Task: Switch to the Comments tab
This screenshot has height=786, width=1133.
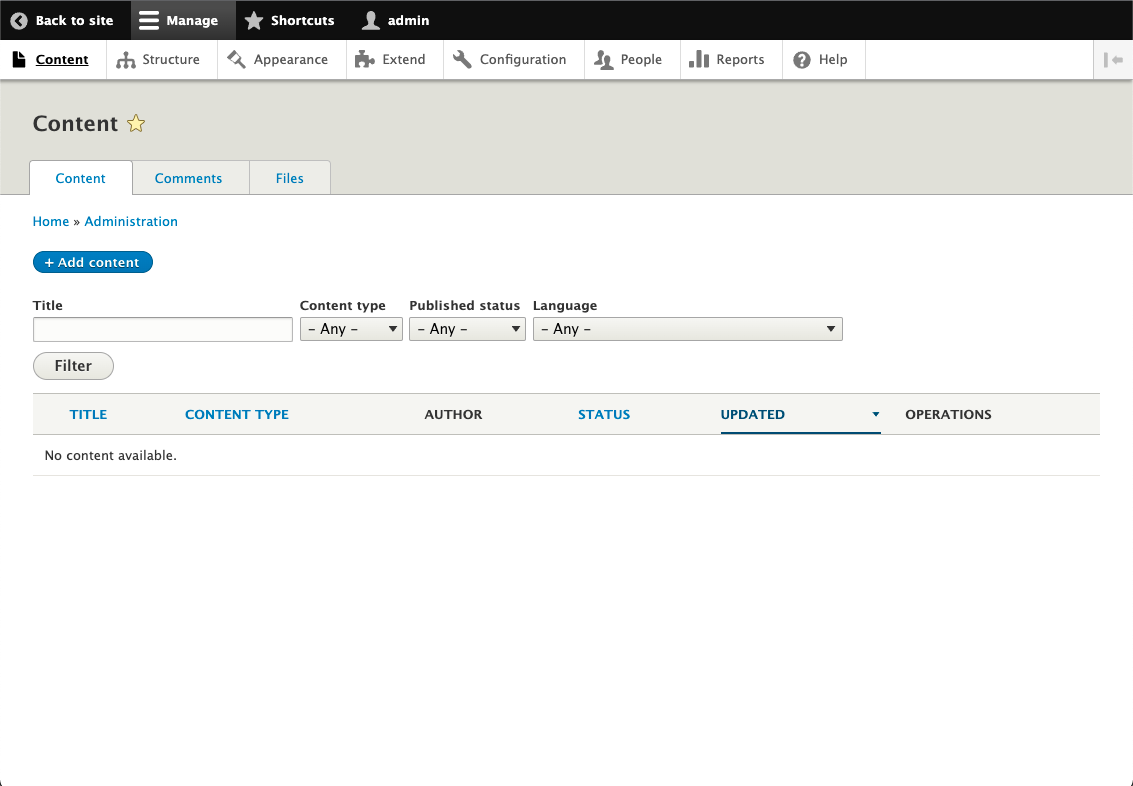Action: pyautogui.click(x=189, y=178)
